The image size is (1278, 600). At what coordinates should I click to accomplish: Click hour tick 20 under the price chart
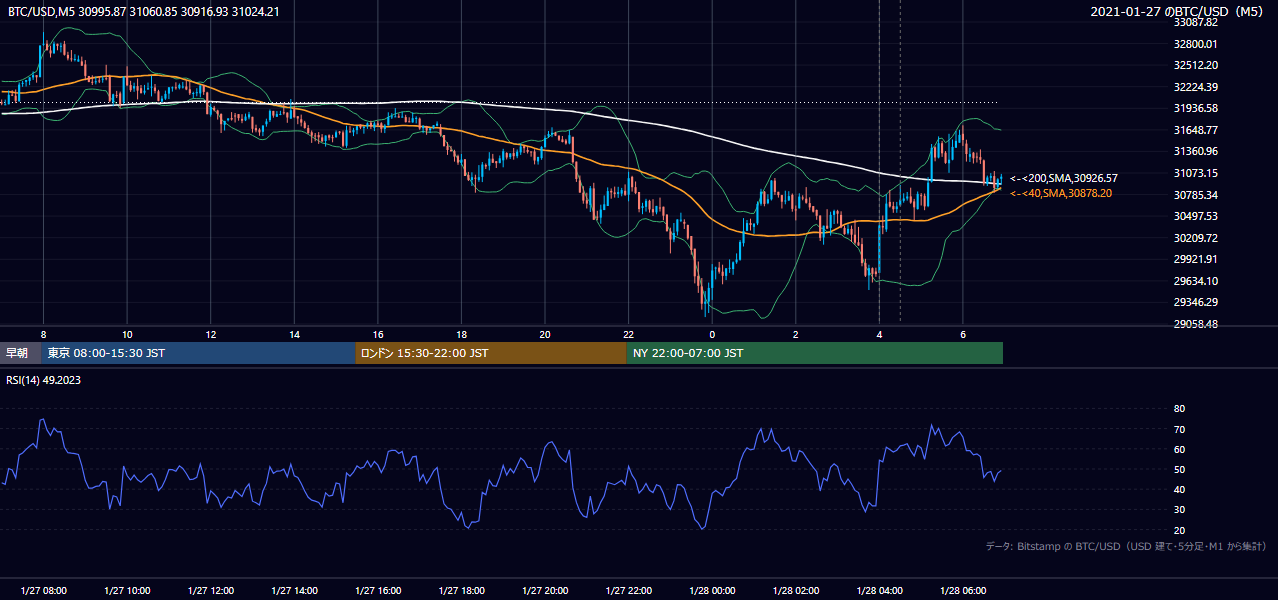pos(545,334)
